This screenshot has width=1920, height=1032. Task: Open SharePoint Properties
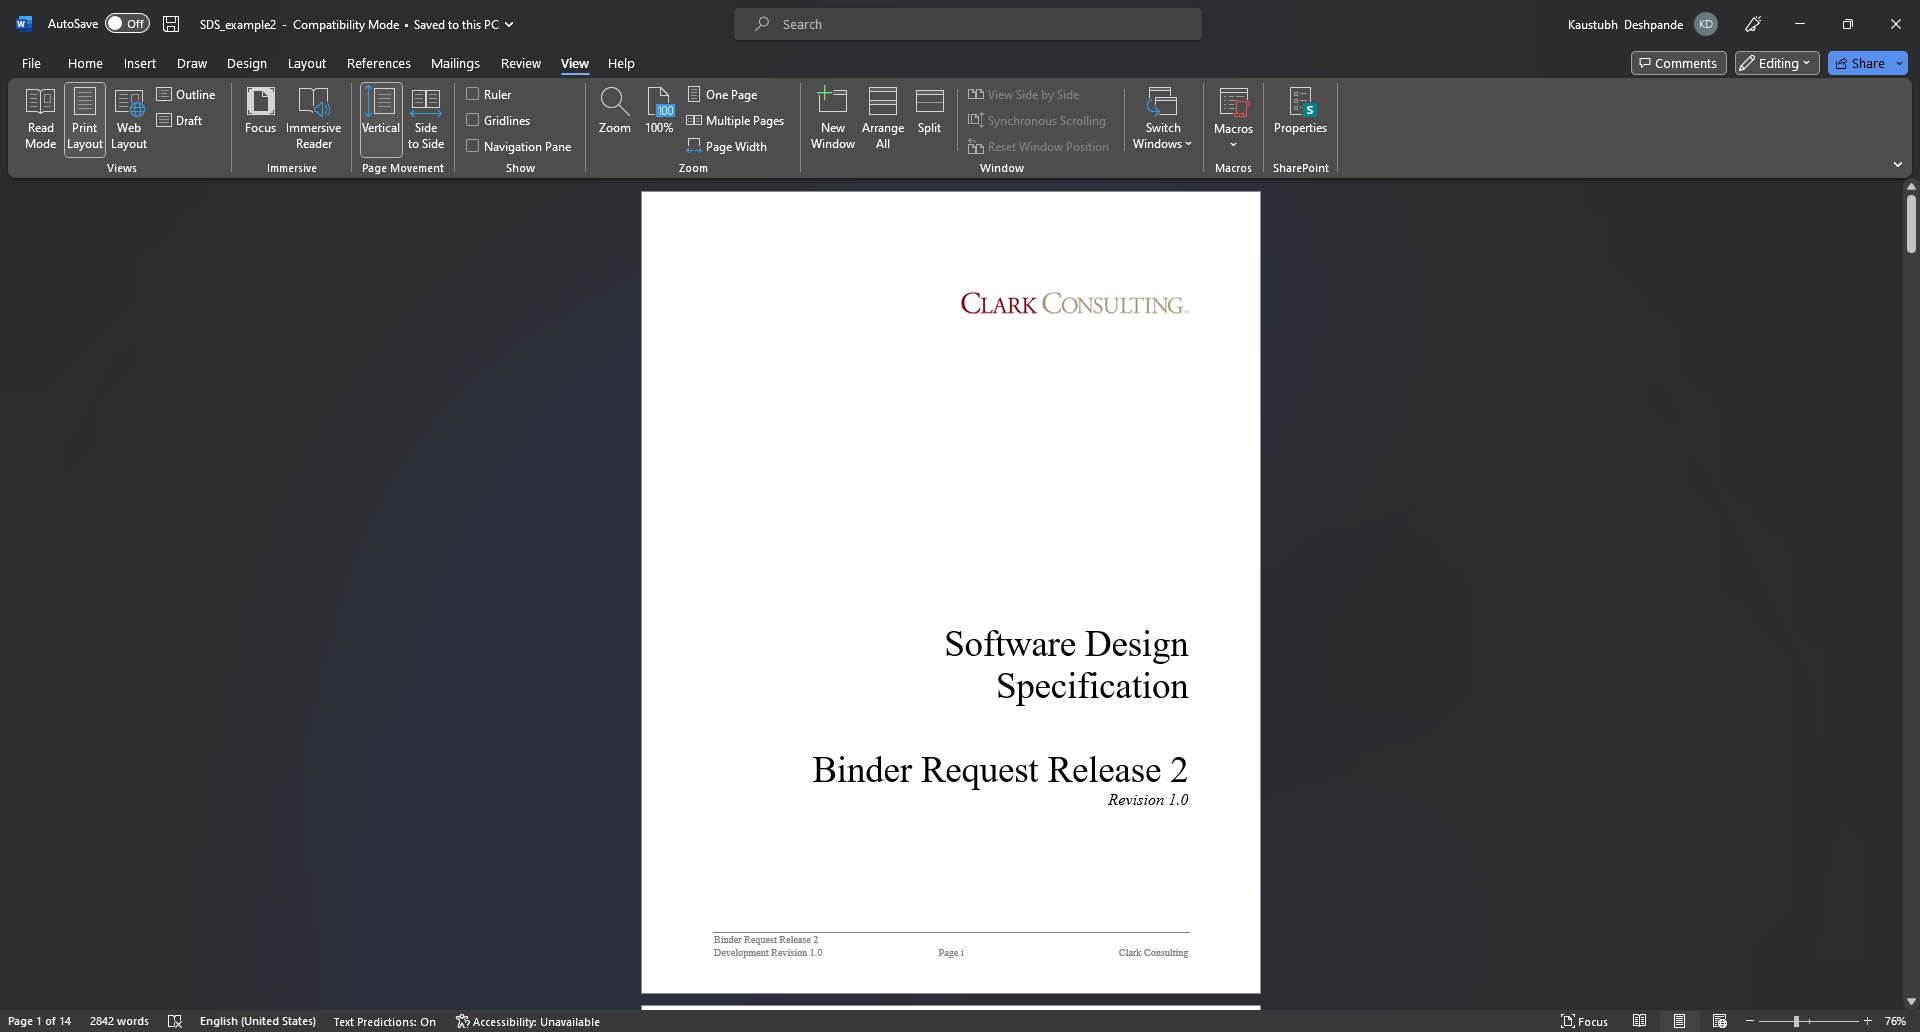1300,111
